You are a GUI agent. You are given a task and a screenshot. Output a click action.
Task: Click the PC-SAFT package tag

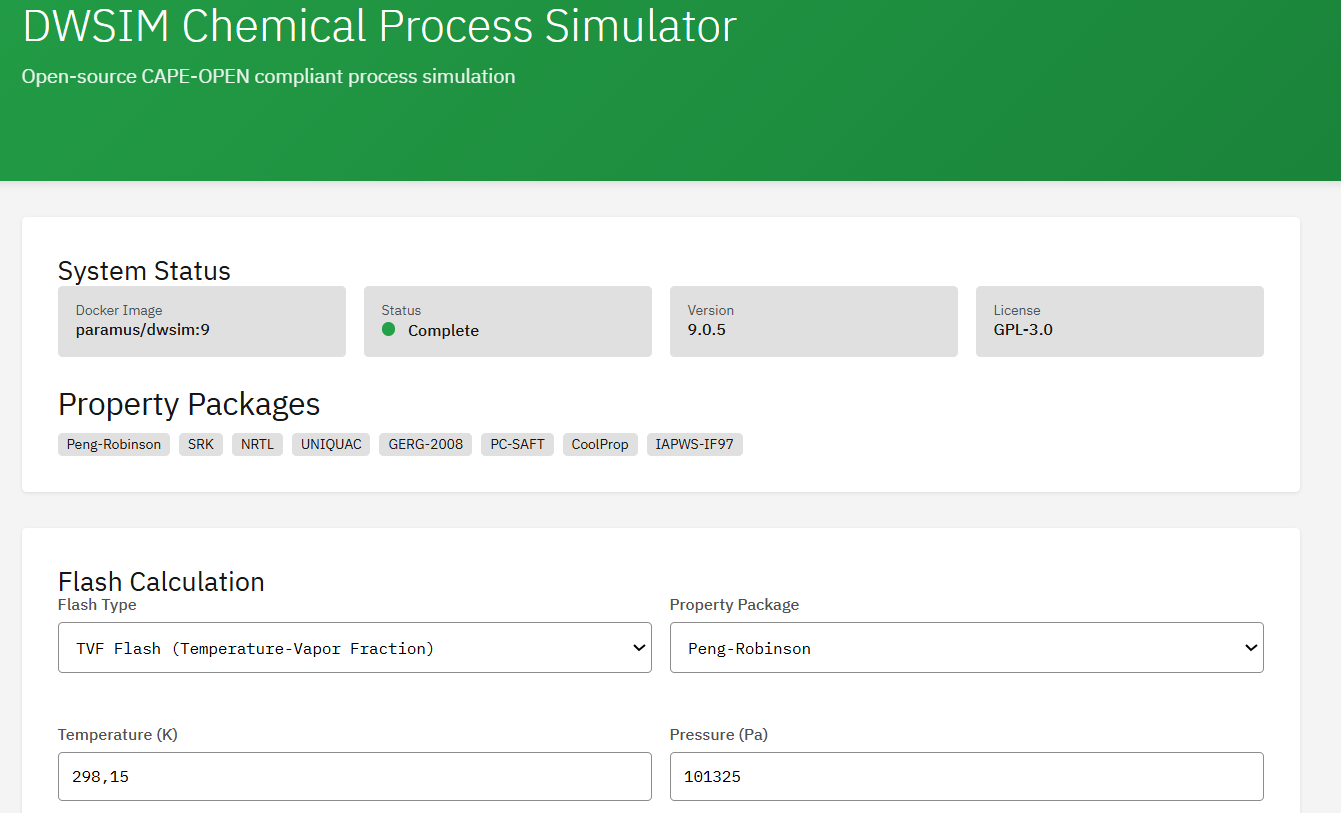pyautogui.click(x=517, y=444)
